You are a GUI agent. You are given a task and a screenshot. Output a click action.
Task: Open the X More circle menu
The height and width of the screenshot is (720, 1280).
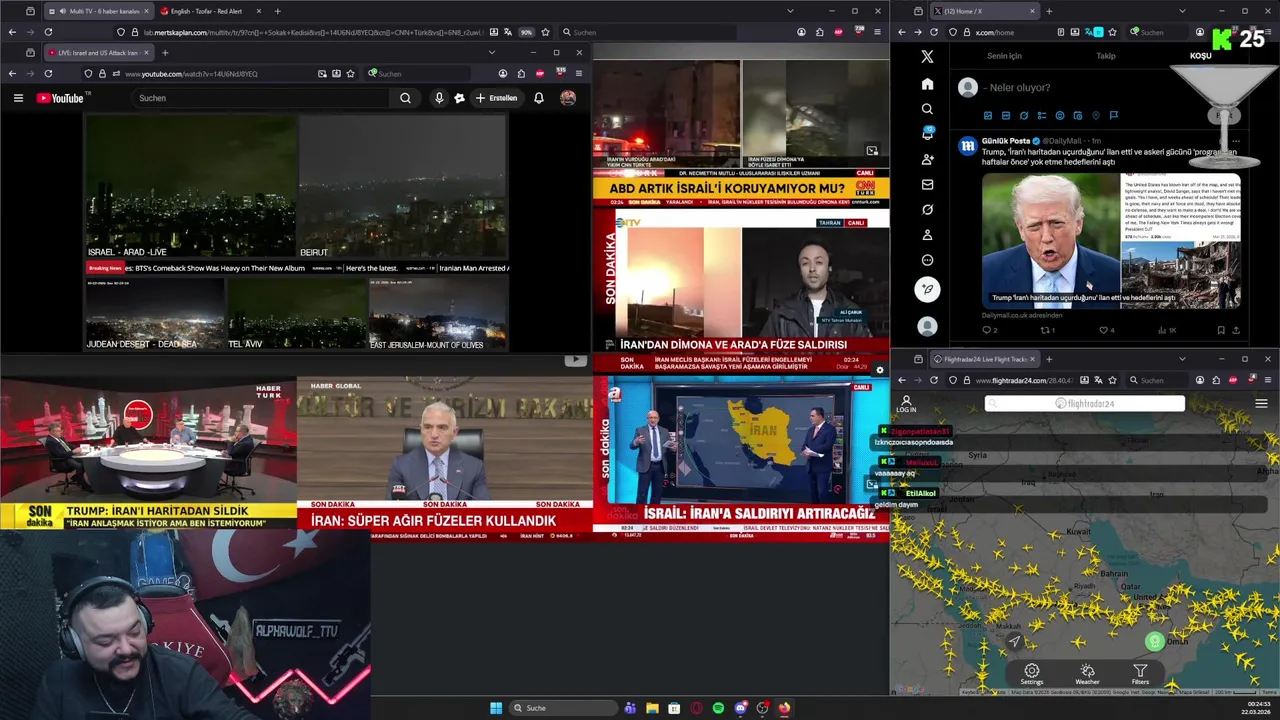(927, 260)
